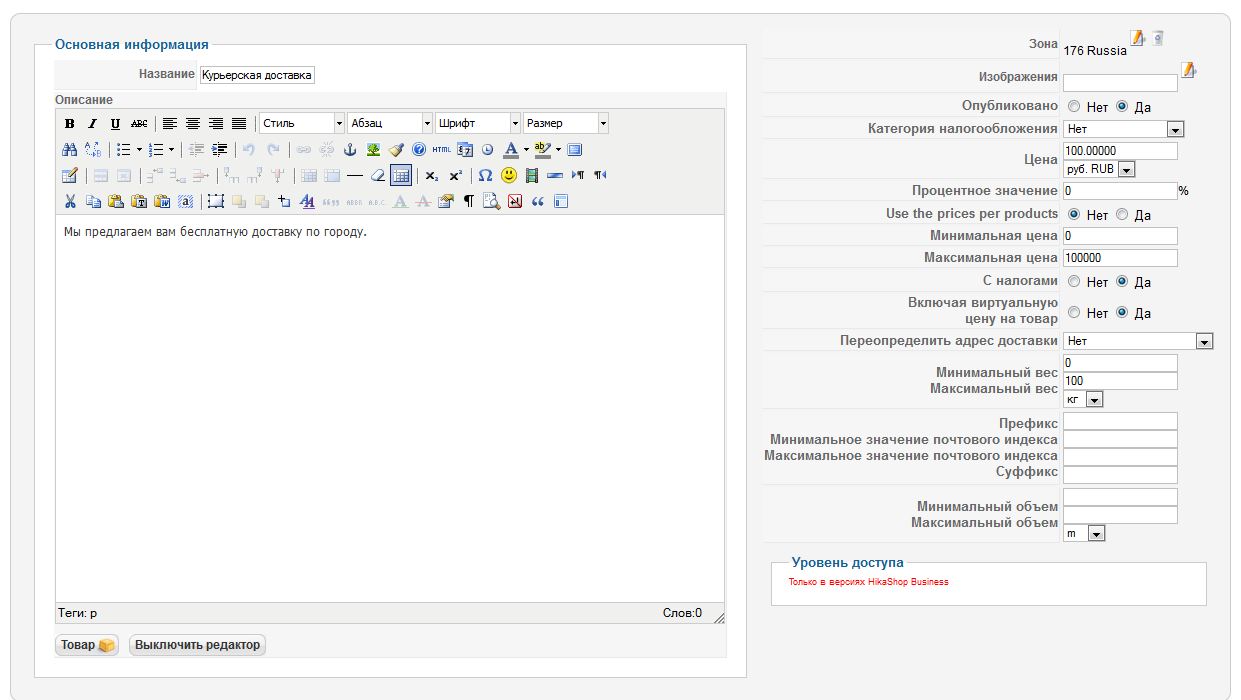Open Find with binoculars icon
Viewport: 1241px width, 700px height.
(70, 150)
